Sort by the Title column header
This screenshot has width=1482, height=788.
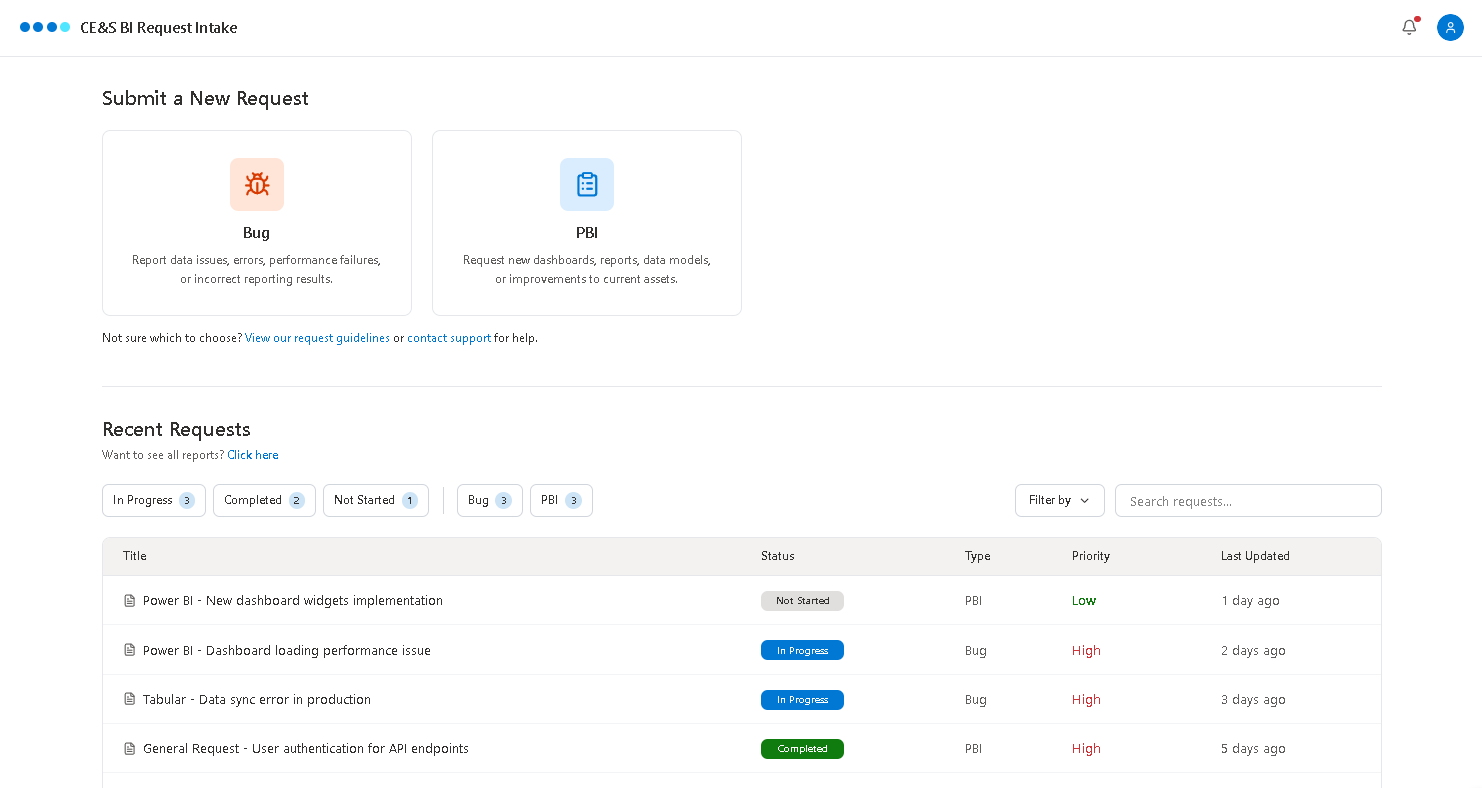(x=135, y=556)
